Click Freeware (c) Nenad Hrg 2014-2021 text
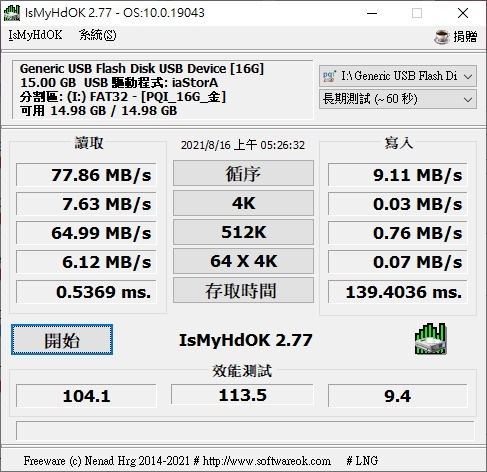This screenshot has width=487, height=472. click(x=107, y=461)
